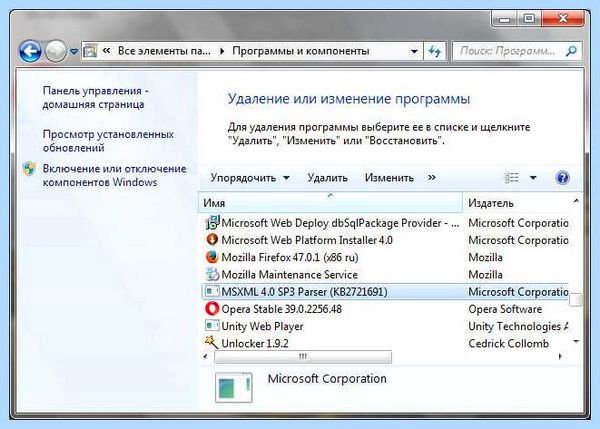Click the Mozilla Maintenance Service icon
Image resolution: width=600 pixels, height=429 pixels.
coord(212,274)
